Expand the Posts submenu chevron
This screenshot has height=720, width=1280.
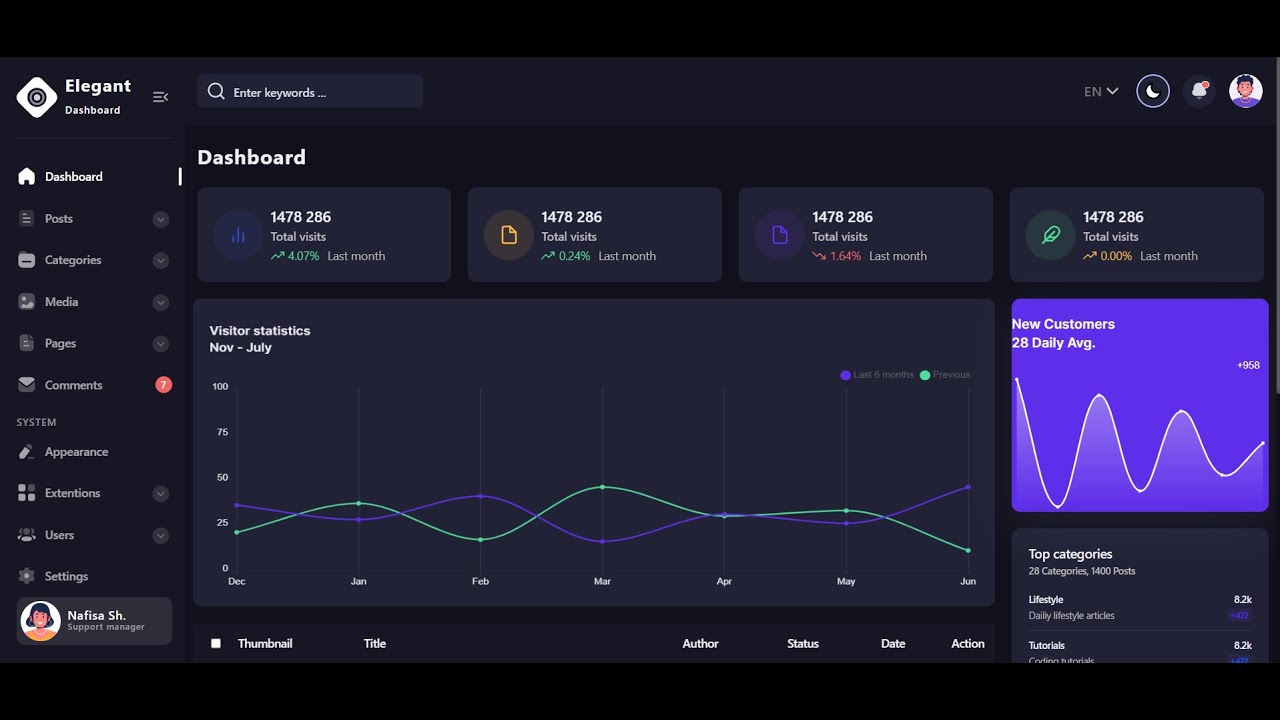click(x=161, y=219)
